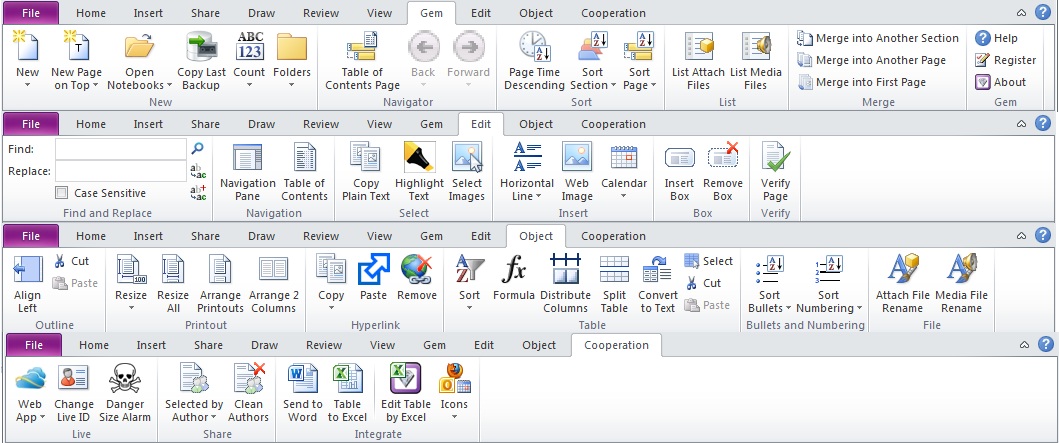
Task: Click the Register button
Action: pos(1005,60)
